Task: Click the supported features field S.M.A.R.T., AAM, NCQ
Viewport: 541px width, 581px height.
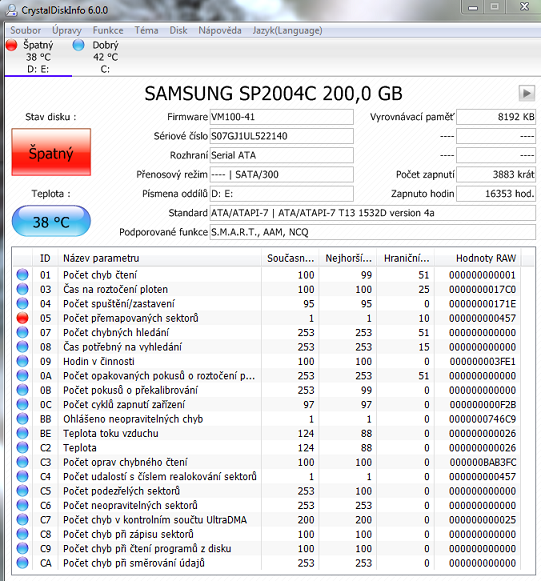Action: (x=372, y=232)
